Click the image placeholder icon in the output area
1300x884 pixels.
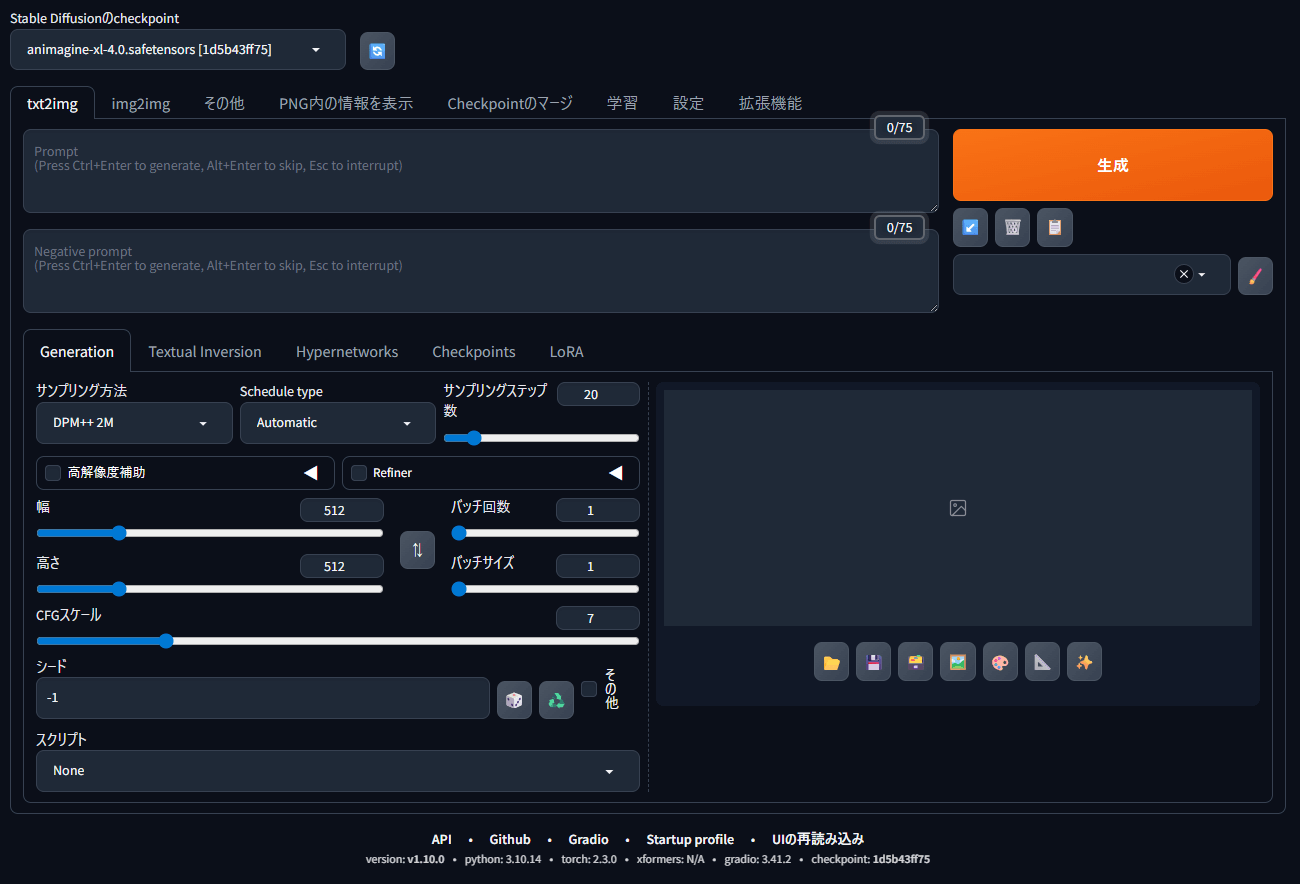pos(958,508)
